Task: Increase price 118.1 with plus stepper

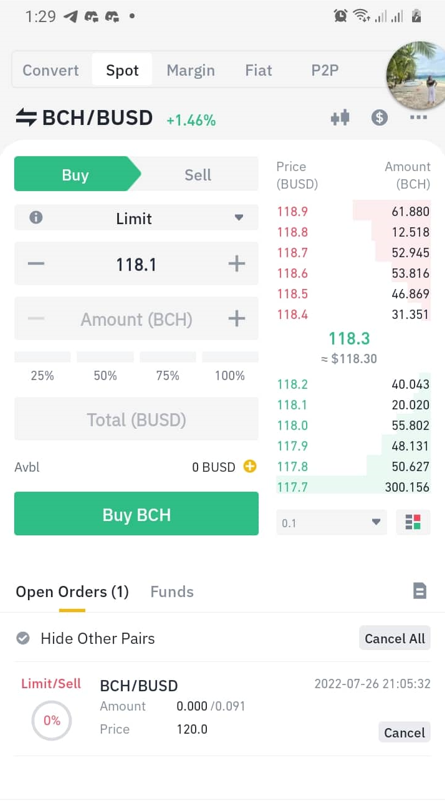Action: point(237,264)
